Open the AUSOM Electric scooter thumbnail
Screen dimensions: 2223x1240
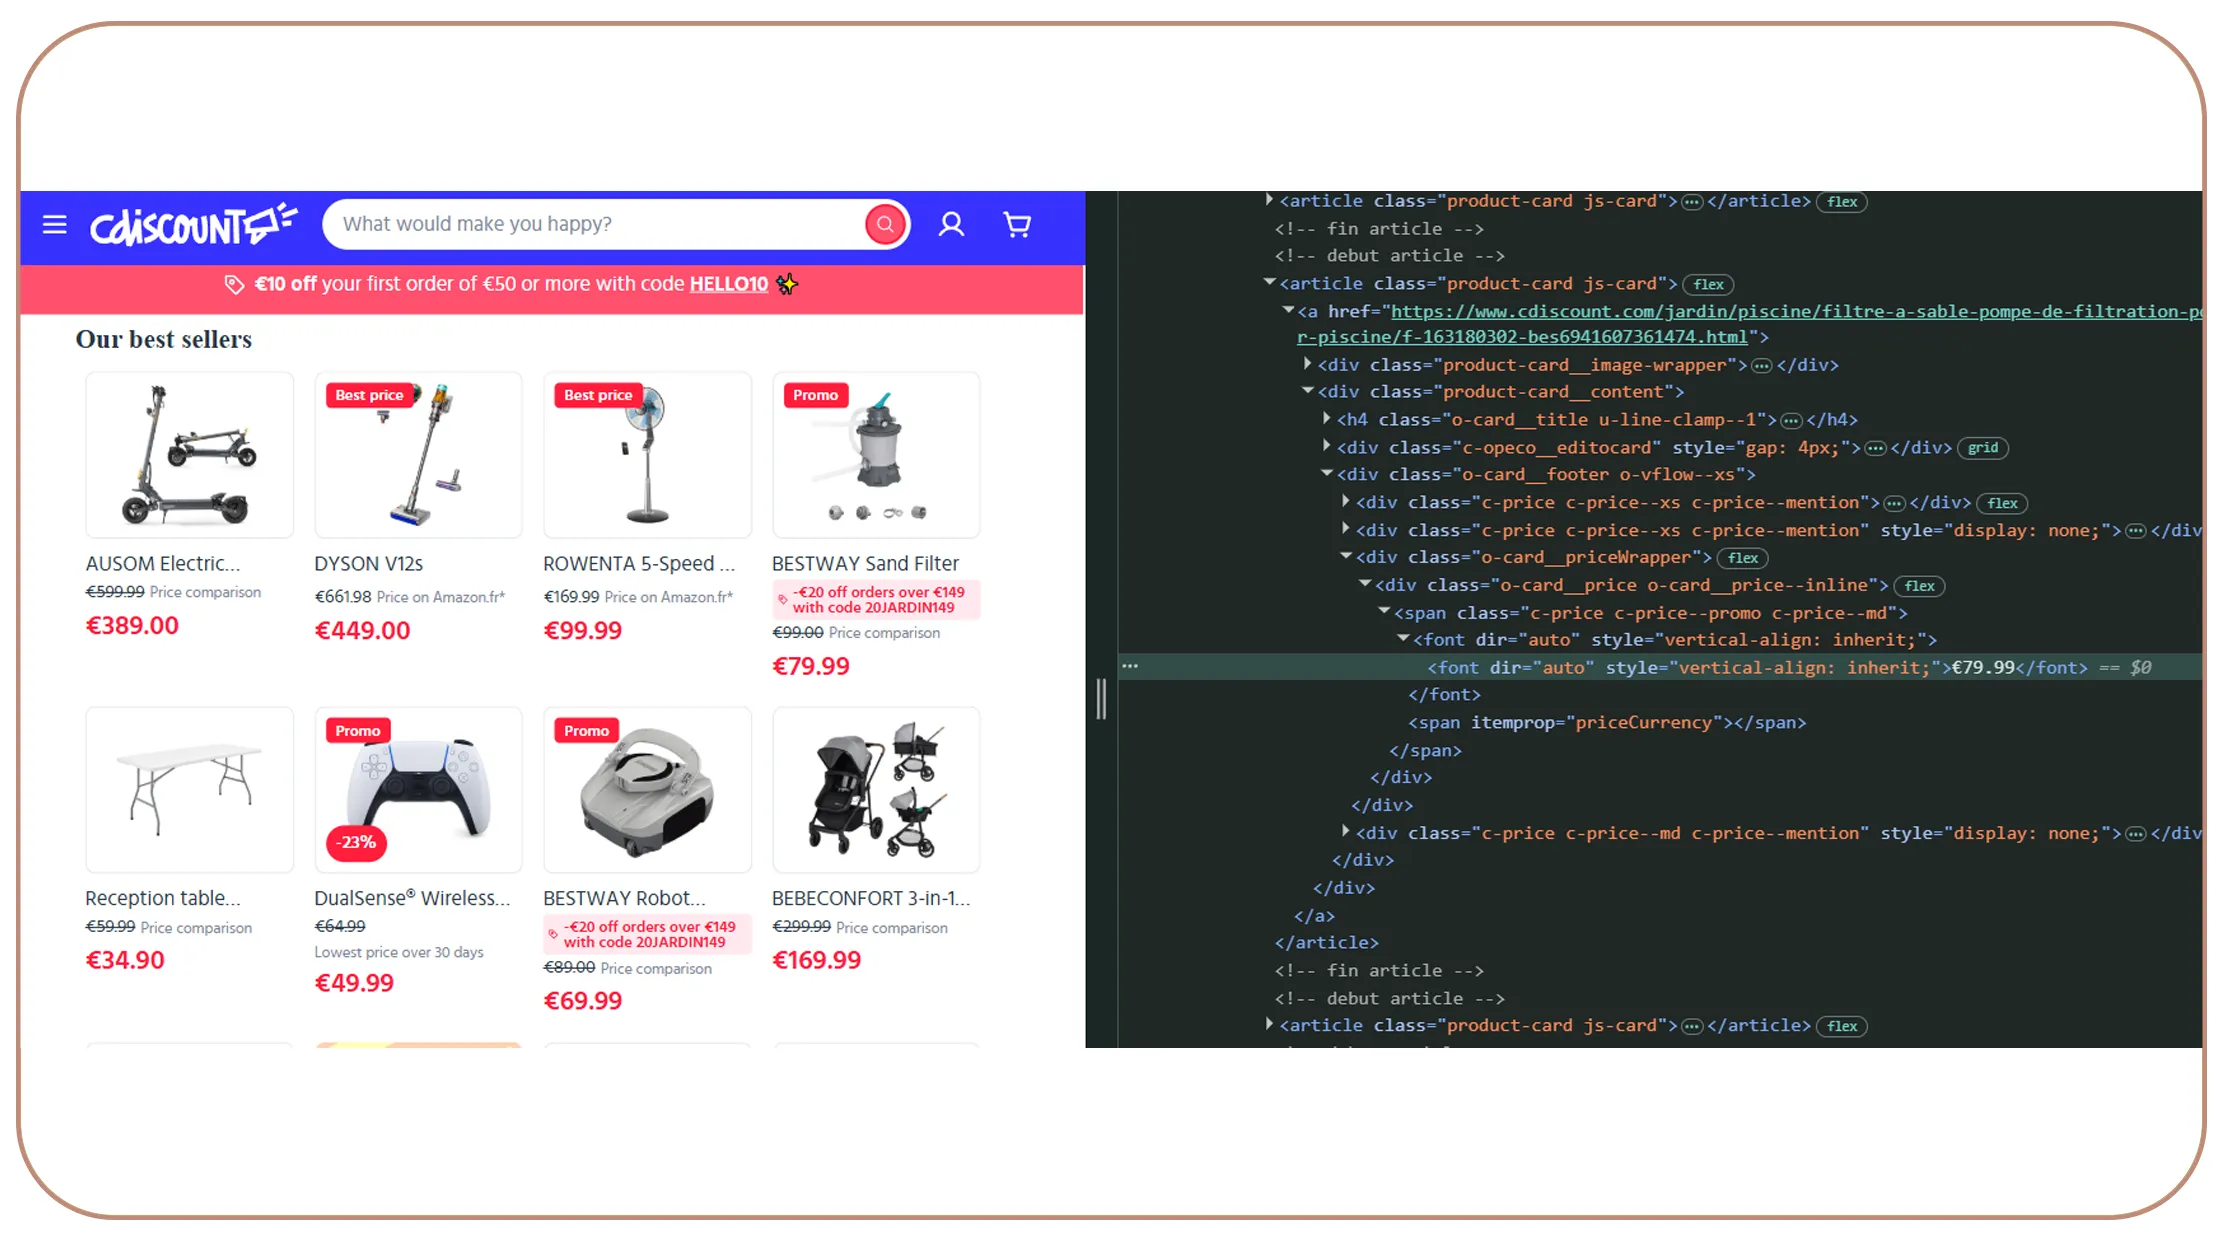pos(189,455)
